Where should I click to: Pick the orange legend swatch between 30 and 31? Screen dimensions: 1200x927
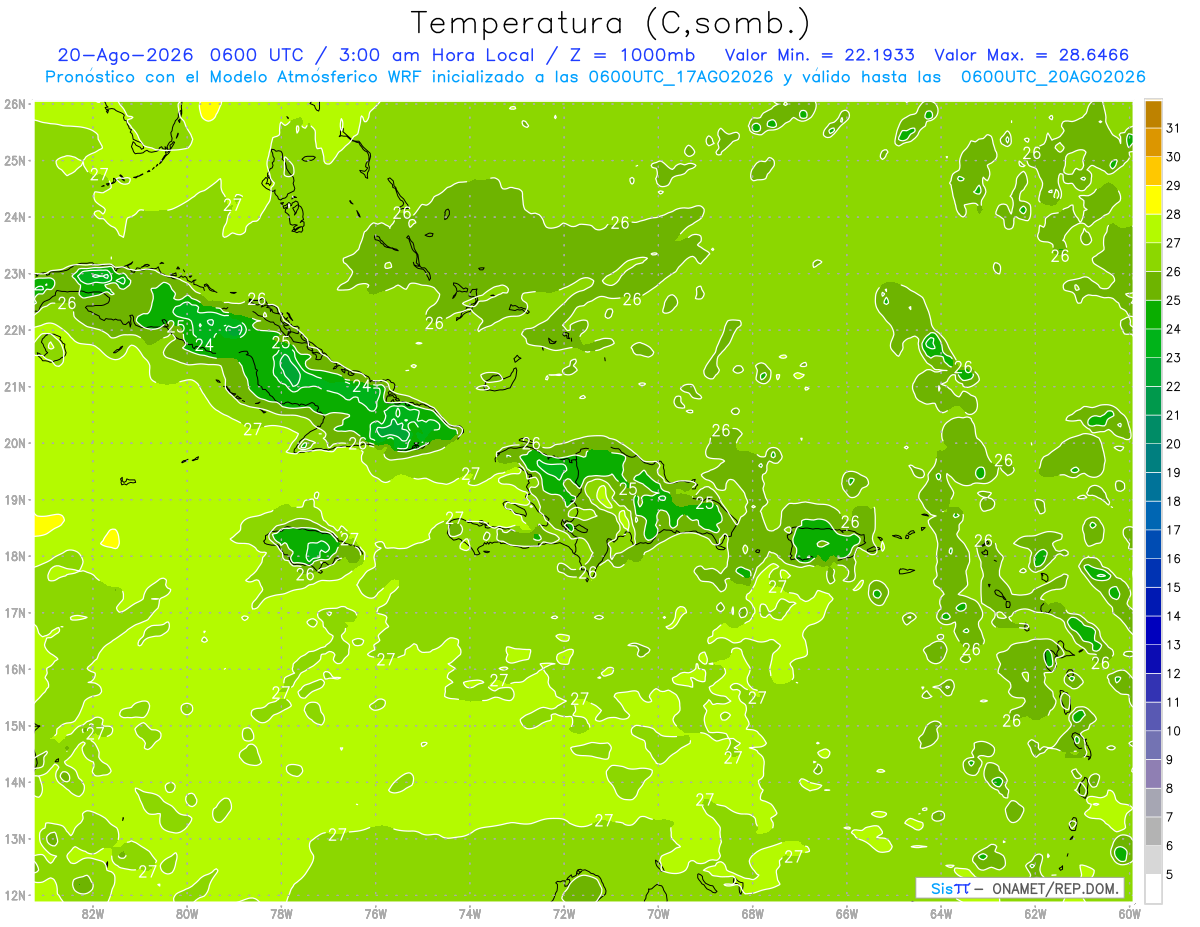click(x=1153, y=142)
